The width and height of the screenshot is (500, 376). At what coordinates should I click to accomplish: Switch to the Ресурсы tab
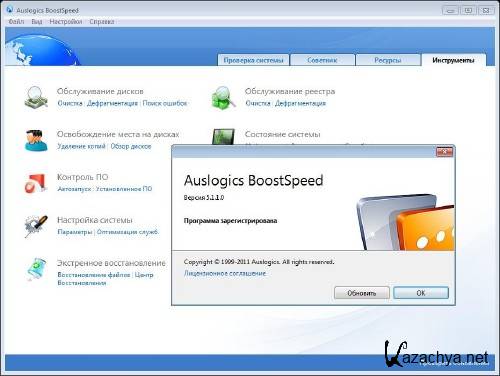388,60
